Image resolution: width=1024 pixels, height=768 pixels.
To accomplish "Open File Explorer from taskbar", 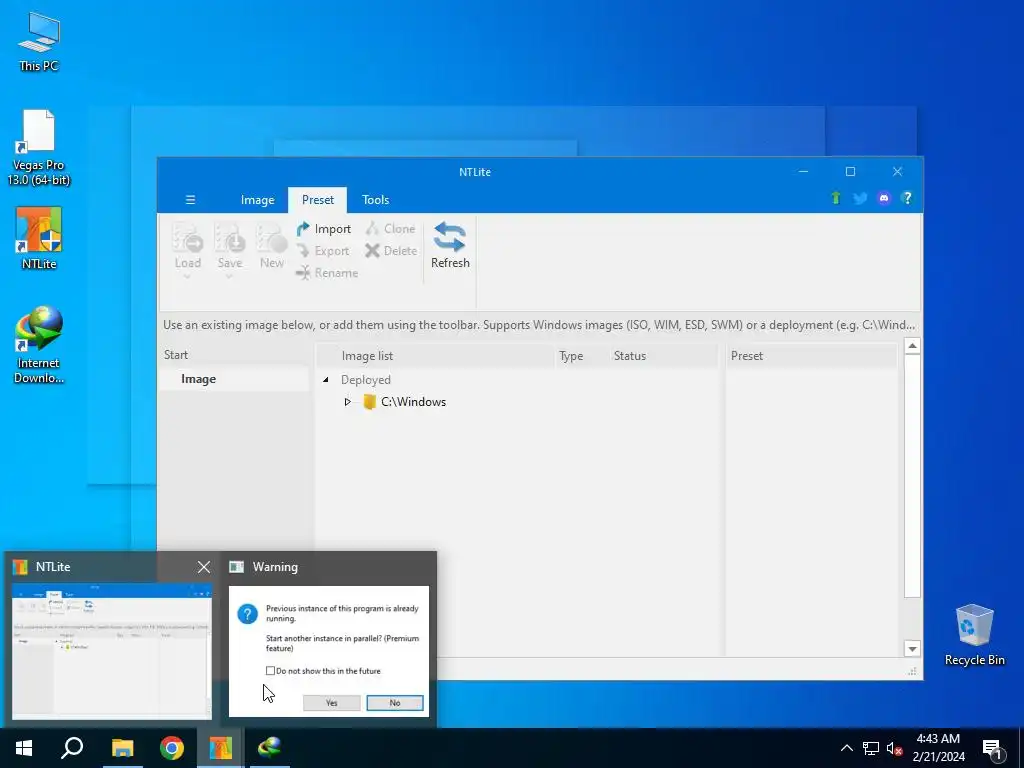I will pyautogui.click(x=122, y=748).
